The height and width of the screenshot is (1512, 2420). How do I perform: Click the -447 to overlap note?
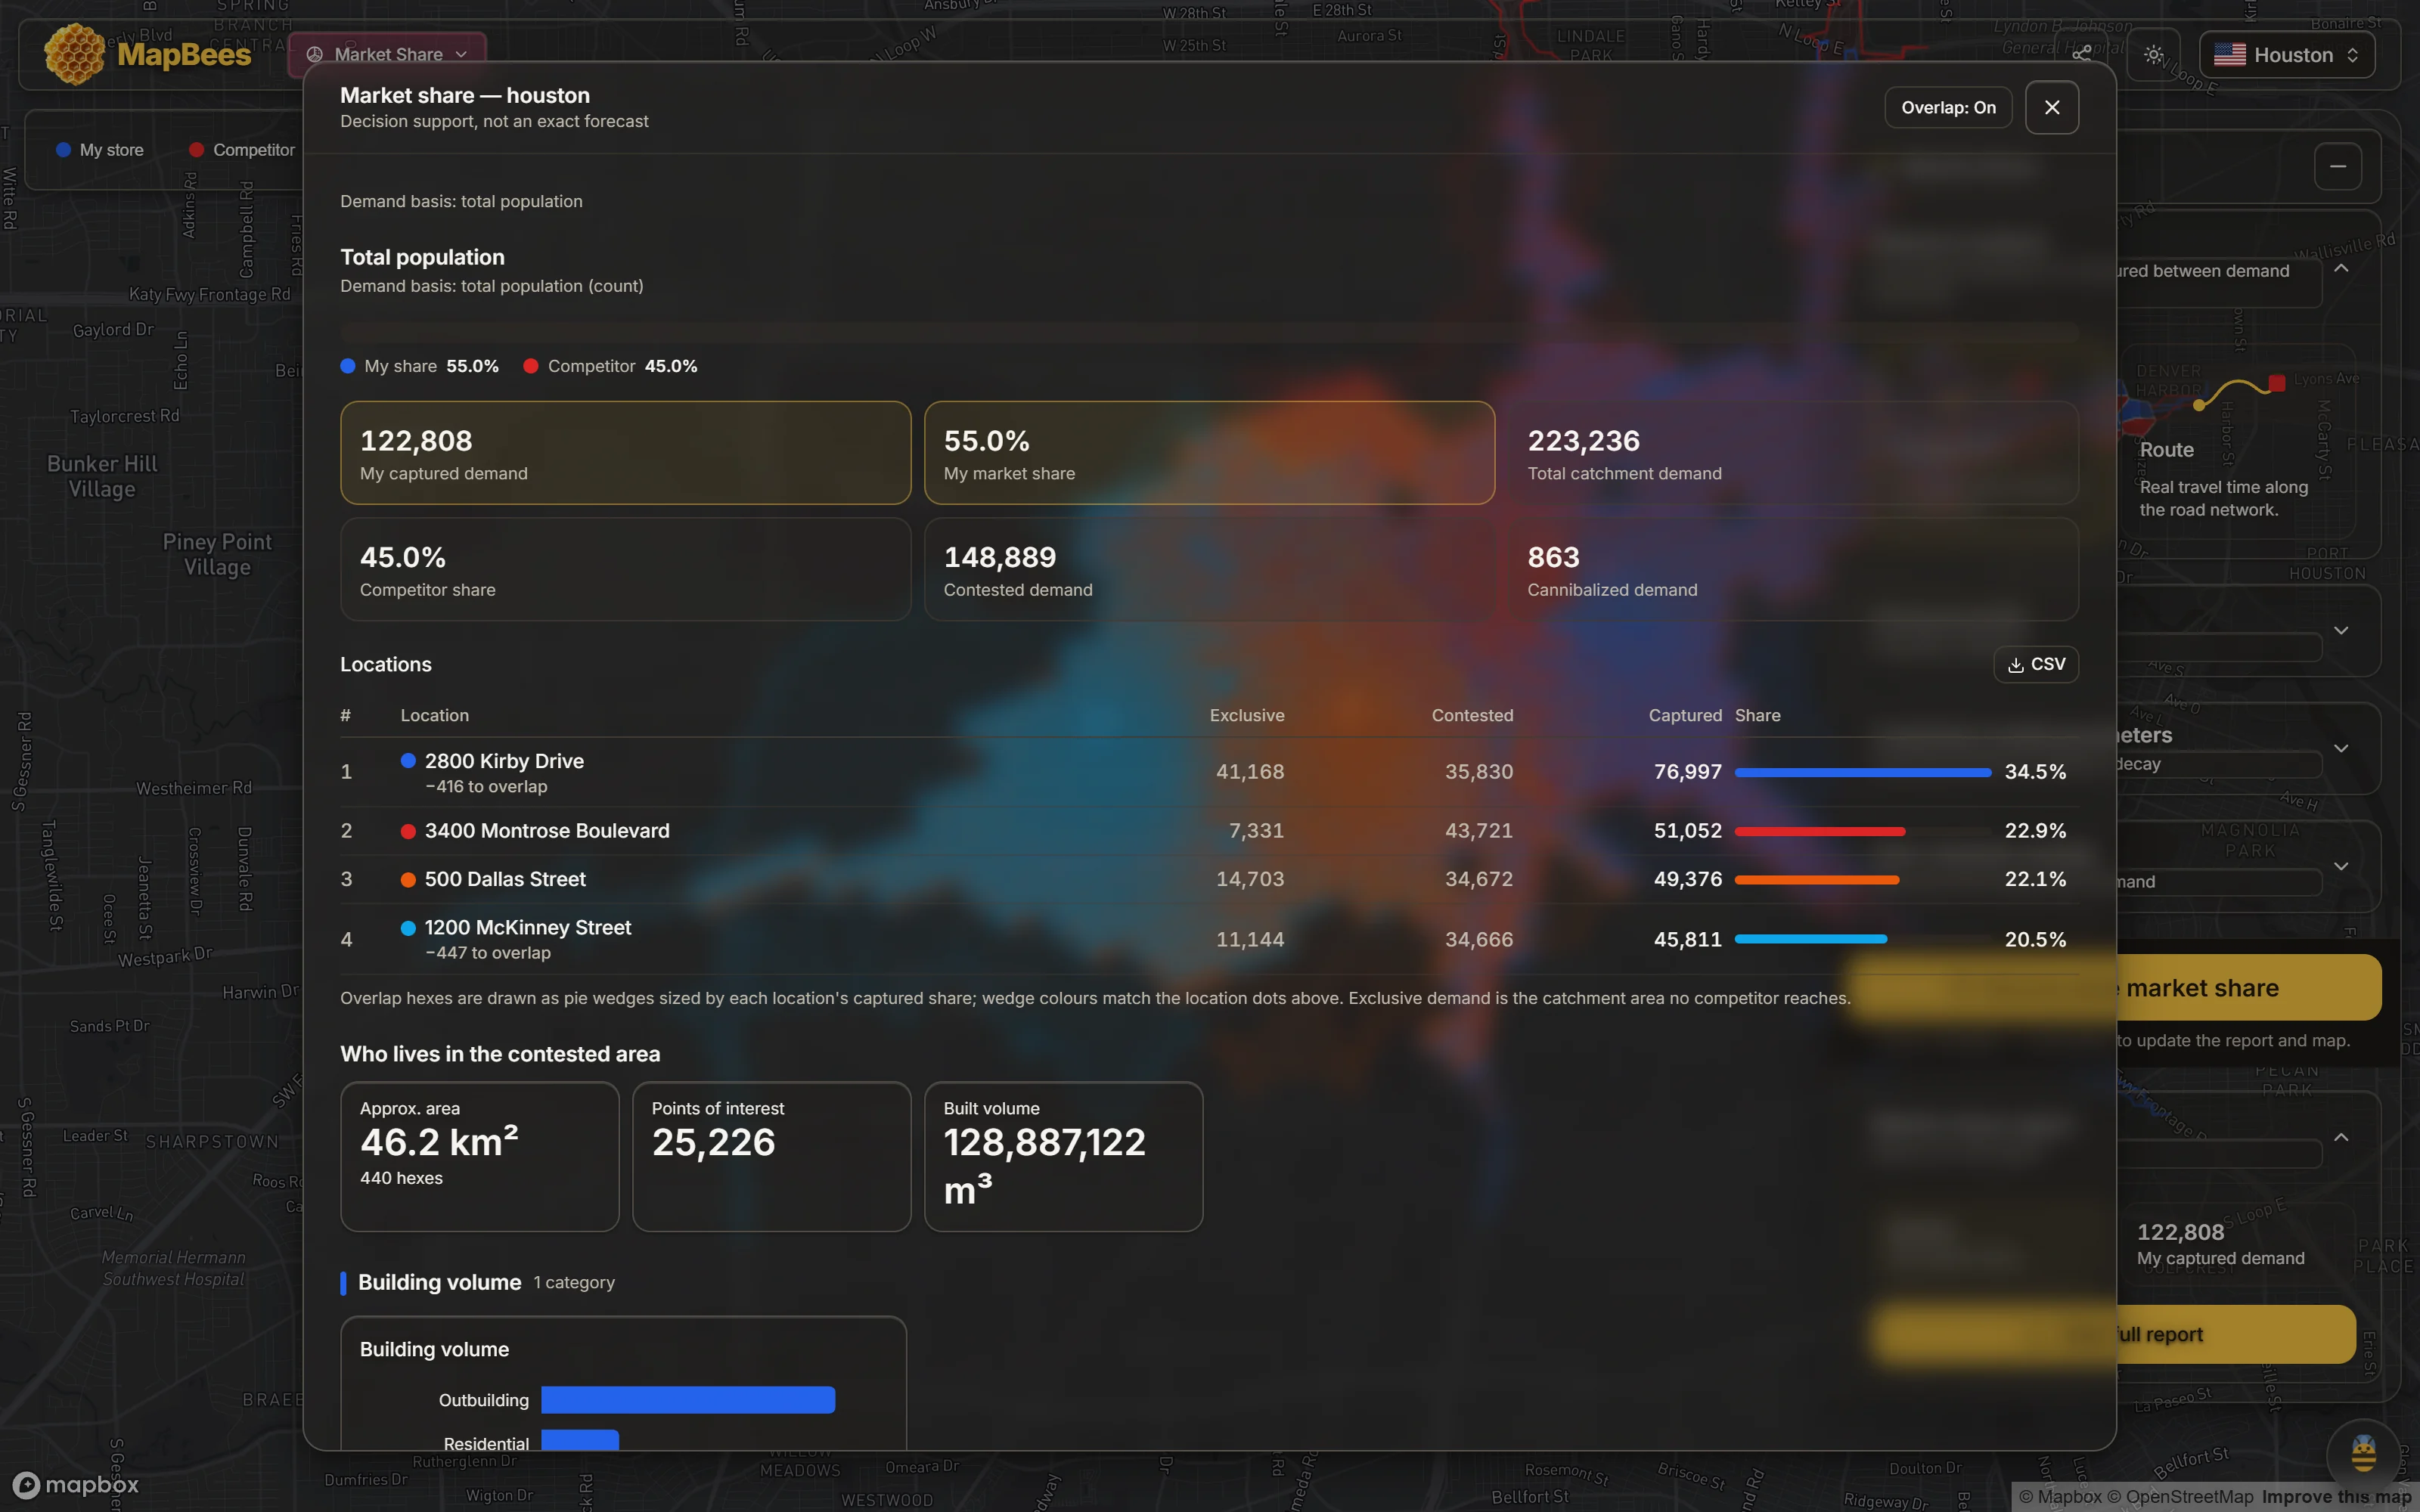488,953
